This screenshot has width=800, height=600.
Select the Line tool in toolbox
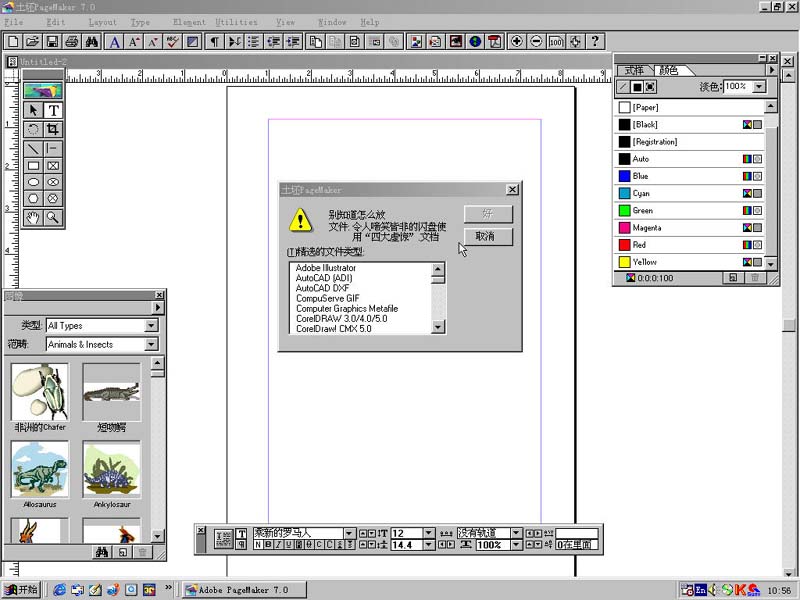coord(33,148)
